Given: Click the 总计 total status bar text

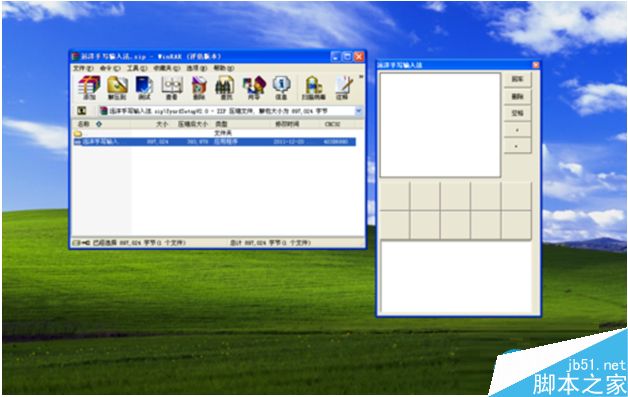Looking at the screenshot, I should tap(270, 243).
